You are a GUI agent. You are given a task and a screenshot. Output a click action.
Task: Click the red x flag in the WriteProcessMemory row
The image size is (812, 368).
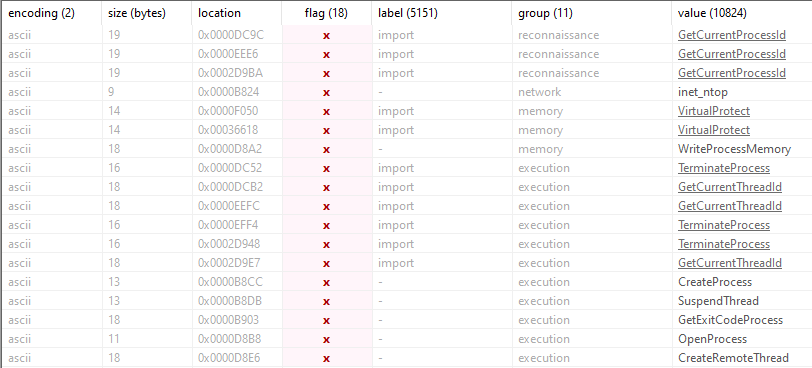326,150
